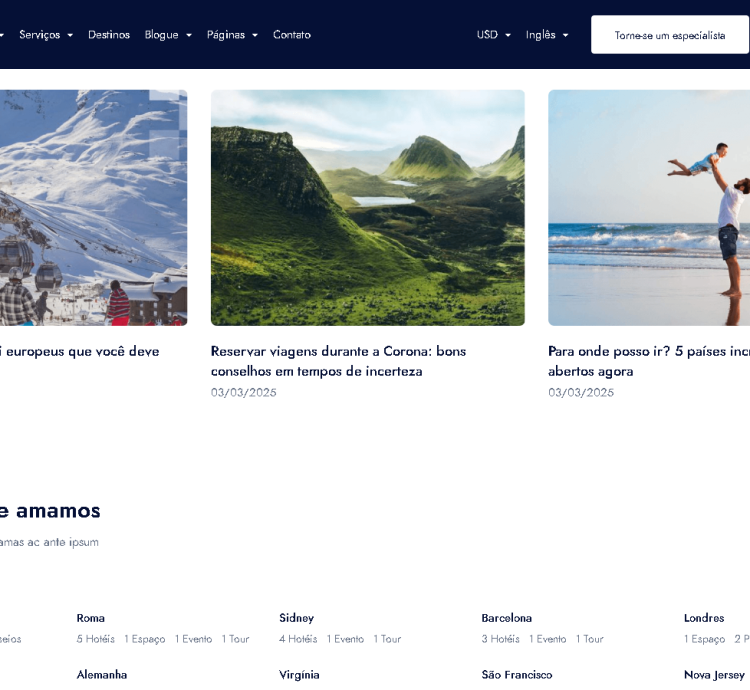Open the São Francisco destination link

click(516, 675)
